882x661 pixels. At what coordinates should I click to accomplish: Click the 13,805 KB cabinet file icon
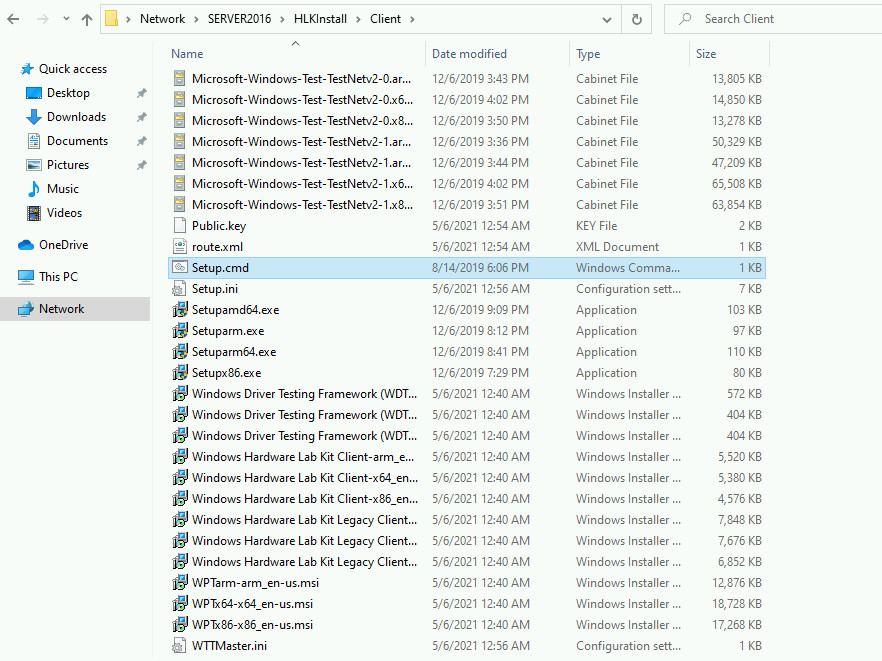pyautogui.click(x=179, y=78)
